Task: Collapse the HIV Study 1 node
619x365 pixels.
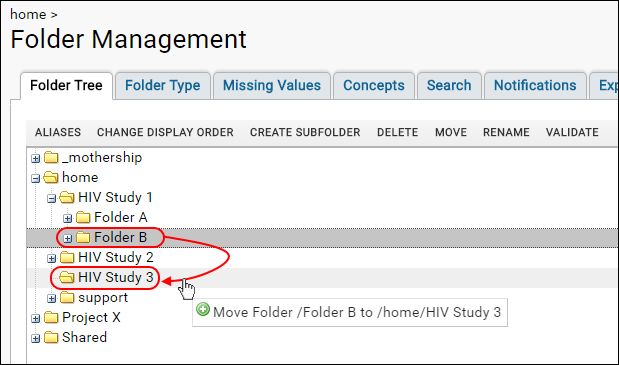Action: point(52,198)
